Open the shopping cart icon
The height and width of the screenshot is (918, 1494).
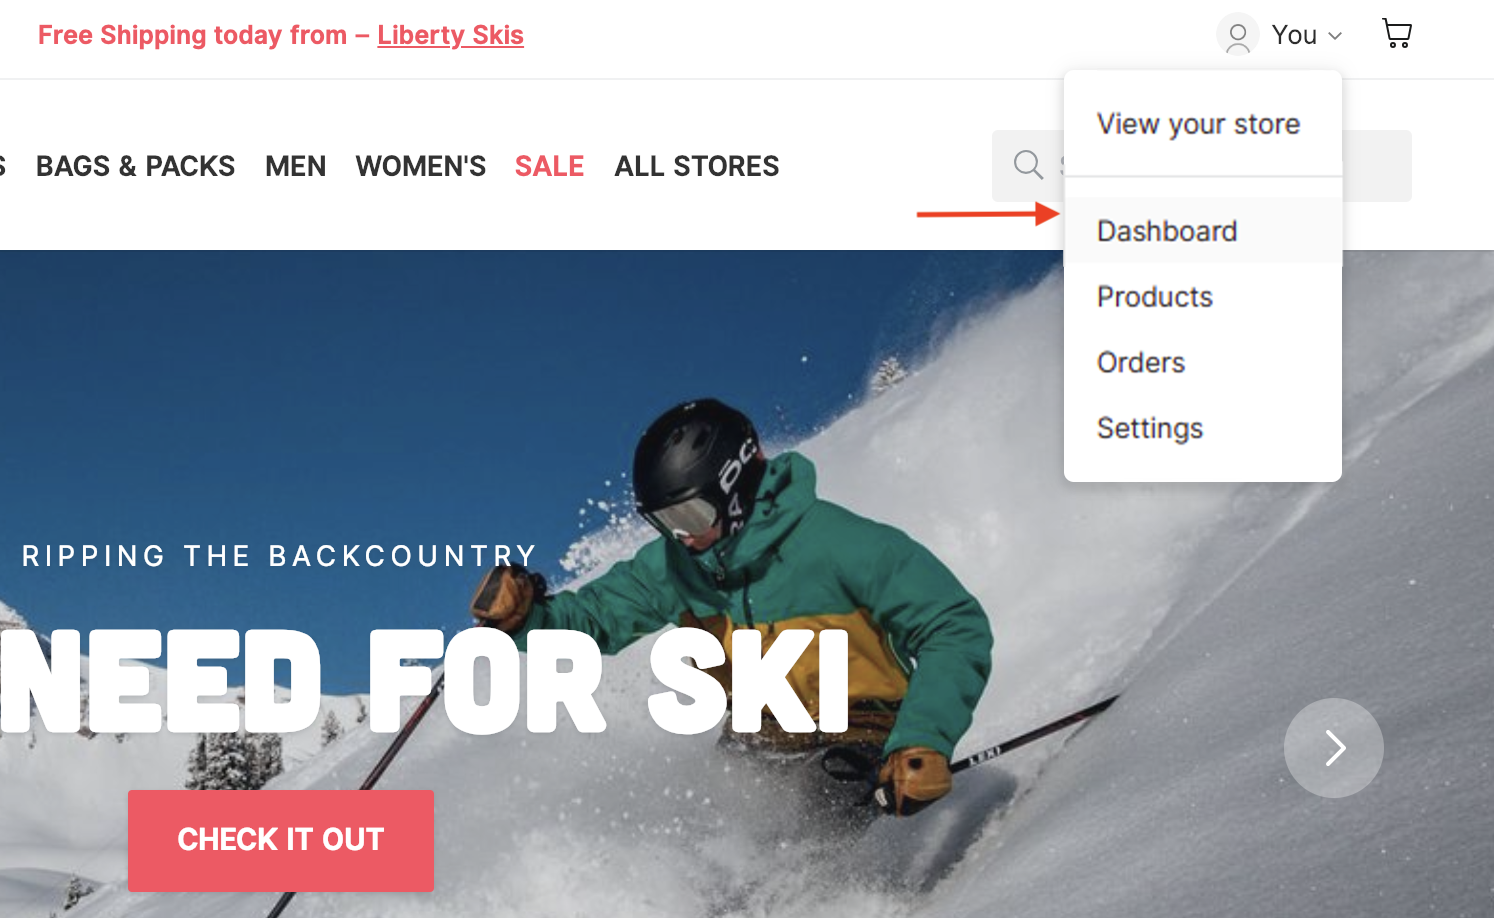(1396, 34)
